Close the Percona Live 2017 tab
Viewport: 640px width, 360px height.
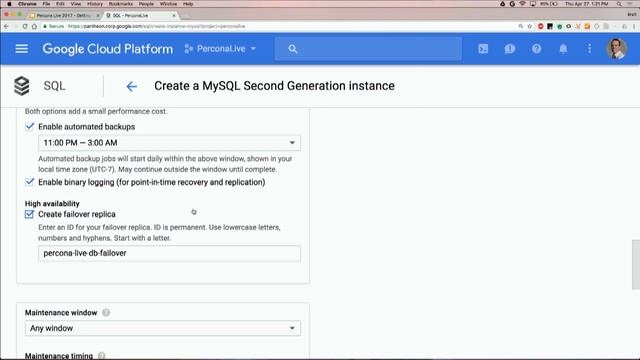(x=98, y=16)
